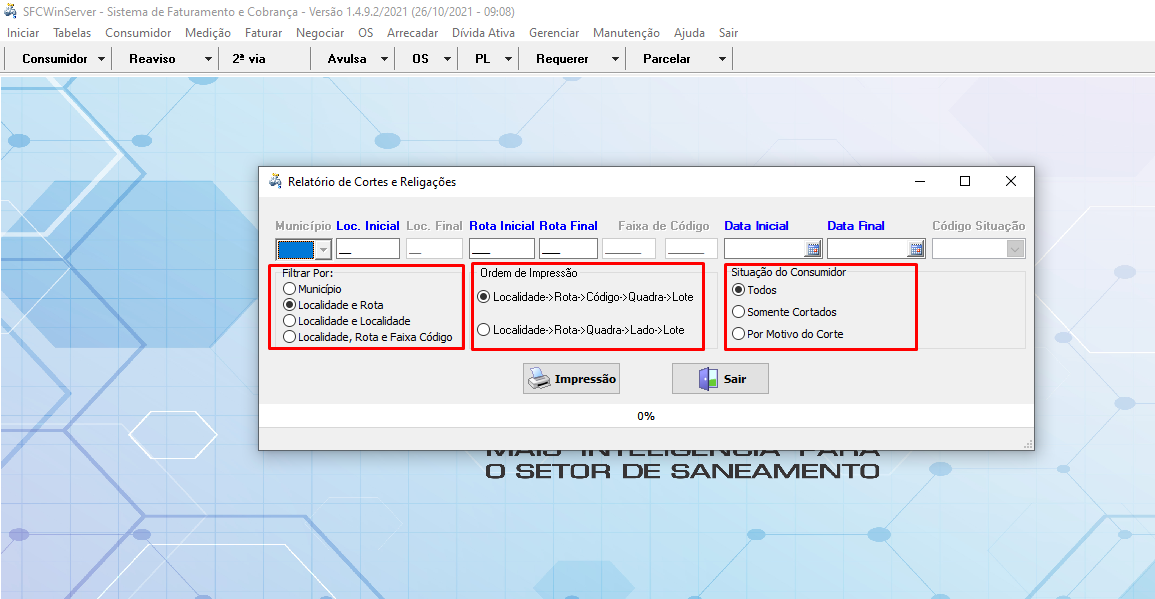Click the dialog title bar app icon
The image size is (1155, 599).
[x=275, y=182]
